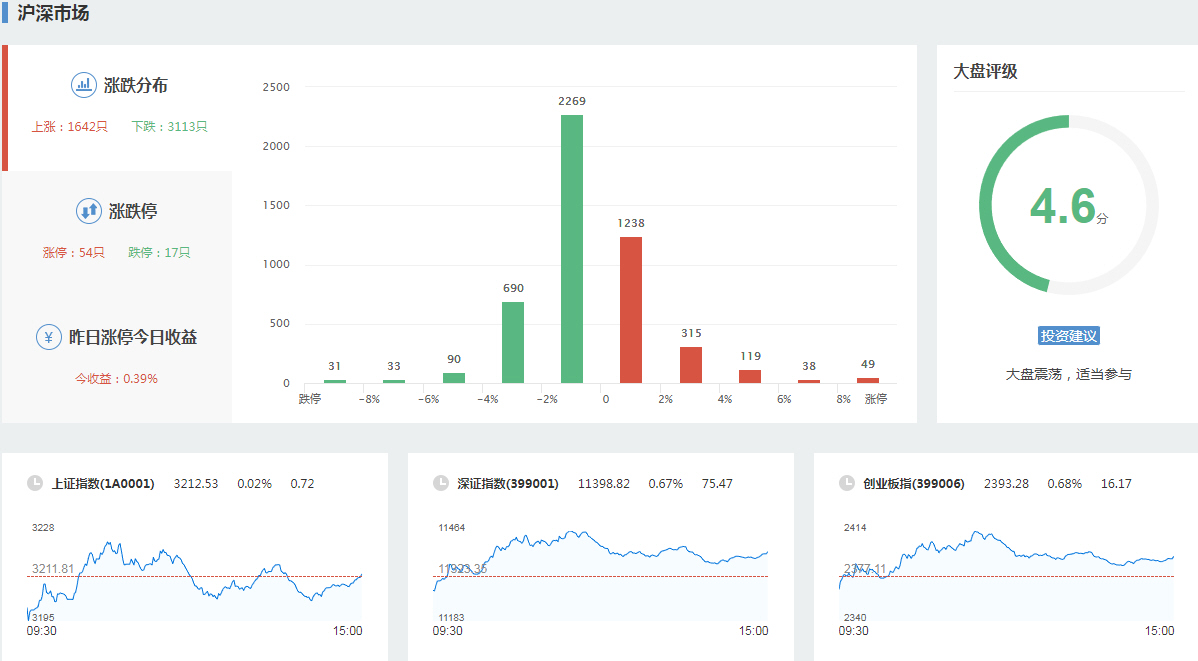Click the yen icon for 昨日涨停今日收益
Image resolution: width=1198 pixels, height=661 pixels.
[48, 337]
